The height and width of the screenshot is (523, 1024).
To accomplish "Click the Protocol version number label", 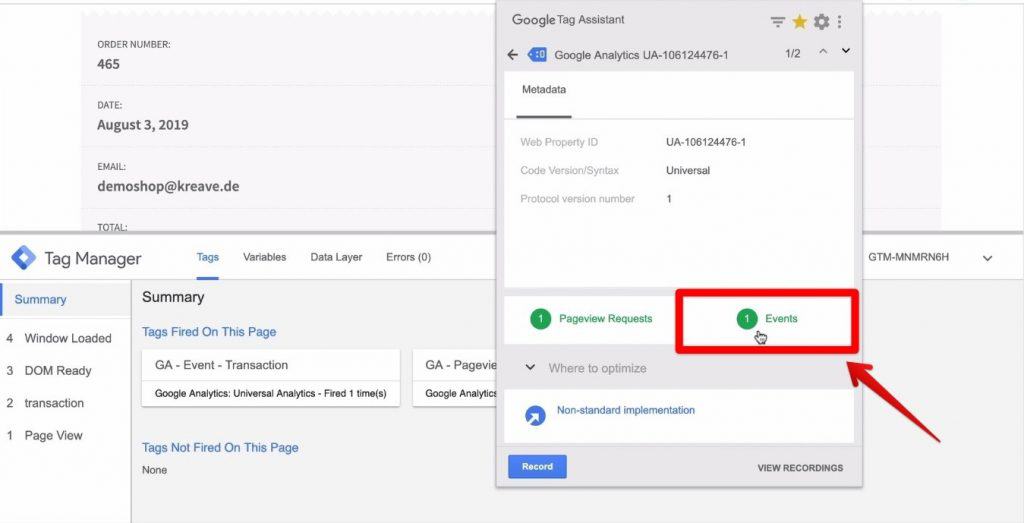I will [577, 198].
